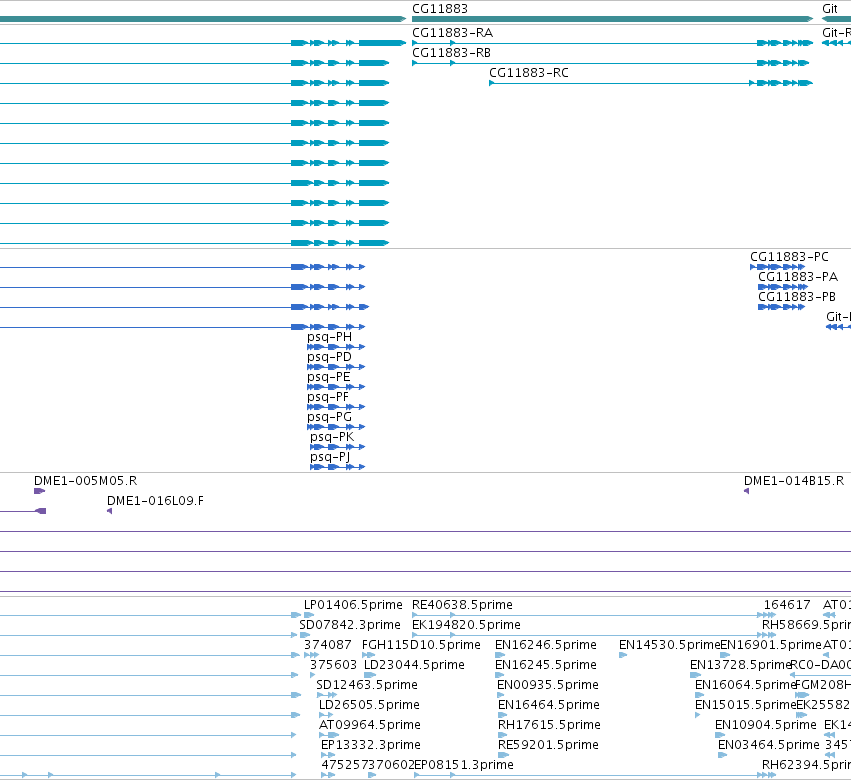
Task: Select the CG11883-PC protein label
Action: pos(789,257)
